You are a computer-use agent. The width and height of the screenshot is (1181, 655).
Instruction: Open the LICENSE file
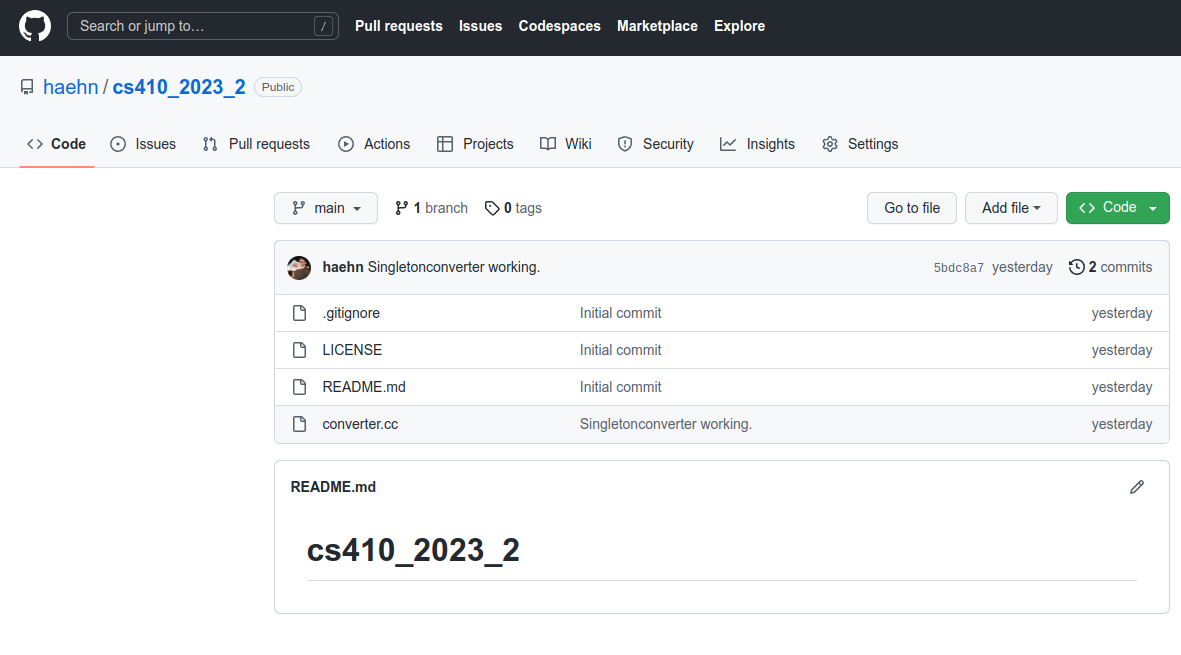(x=352, y=350)
